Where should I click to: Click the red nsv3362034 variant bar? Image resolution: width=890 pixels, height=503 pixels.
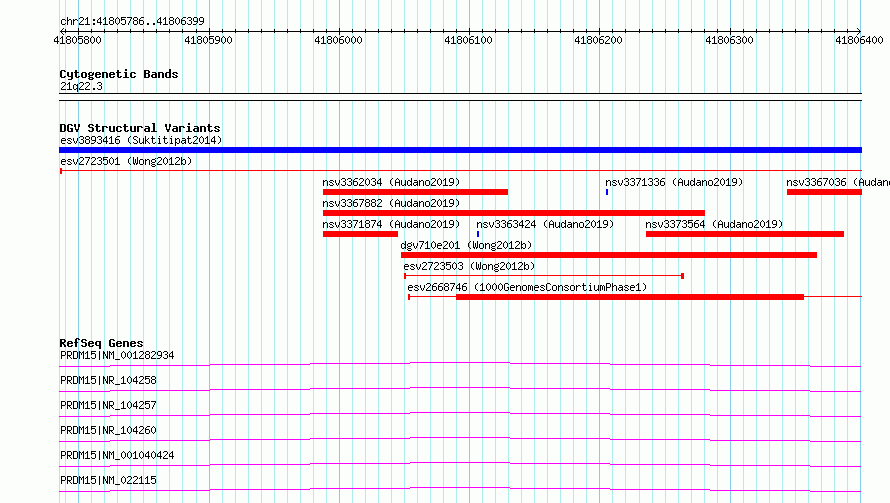(415, 192)
